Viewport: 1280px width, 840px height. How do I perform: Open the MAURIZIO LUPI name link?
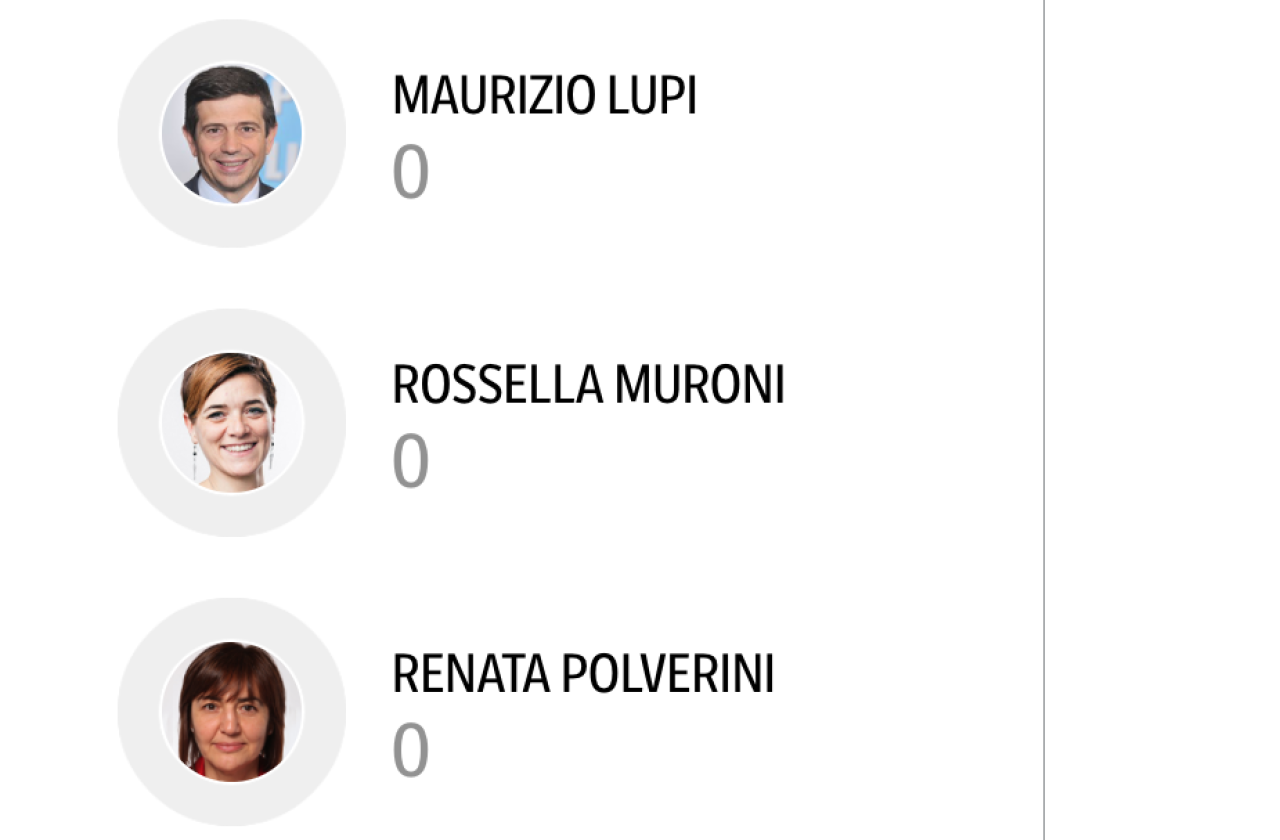click(x=544, y=96)
